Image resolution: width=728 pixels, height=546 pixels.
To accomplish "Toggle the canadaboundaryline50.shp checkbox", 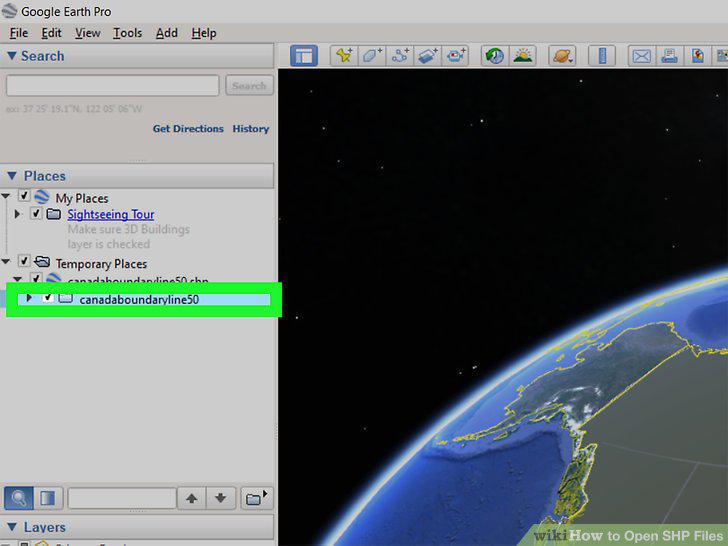I will 36,278.
